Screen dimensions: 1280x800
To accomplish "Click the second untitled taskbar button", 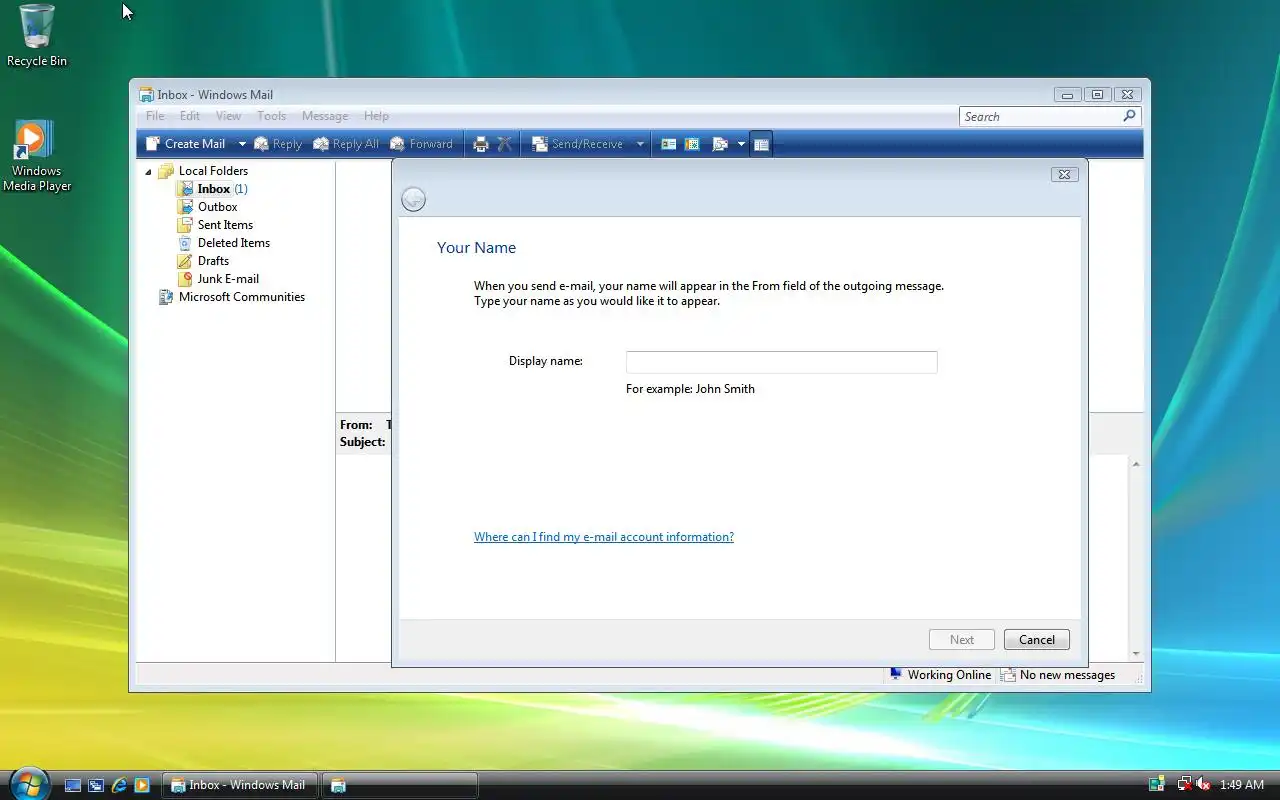I will click(399, 785).
